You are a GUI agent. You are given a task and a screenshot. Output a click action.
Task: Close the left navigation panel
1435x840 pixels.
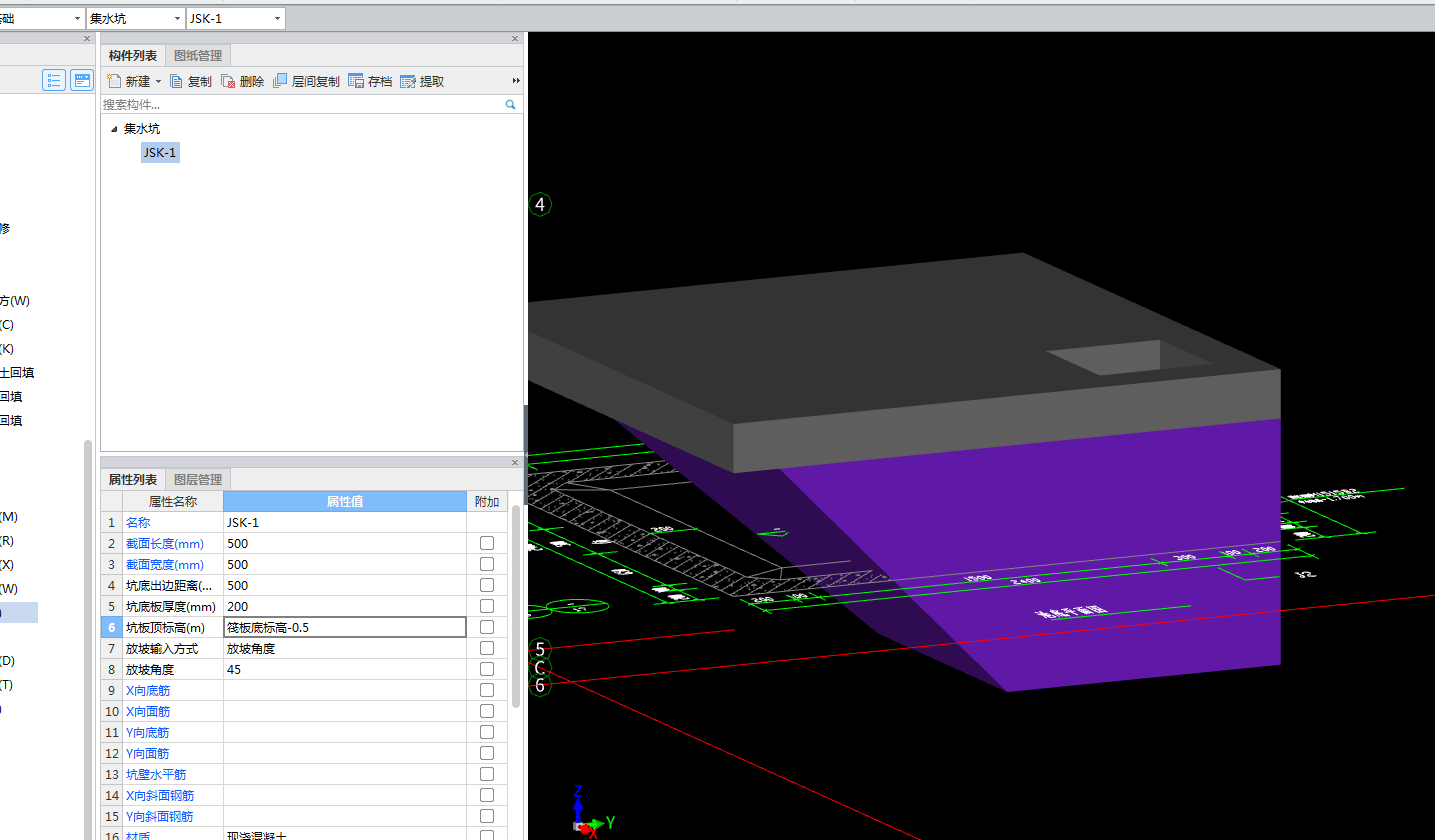[x=86, y=39]
